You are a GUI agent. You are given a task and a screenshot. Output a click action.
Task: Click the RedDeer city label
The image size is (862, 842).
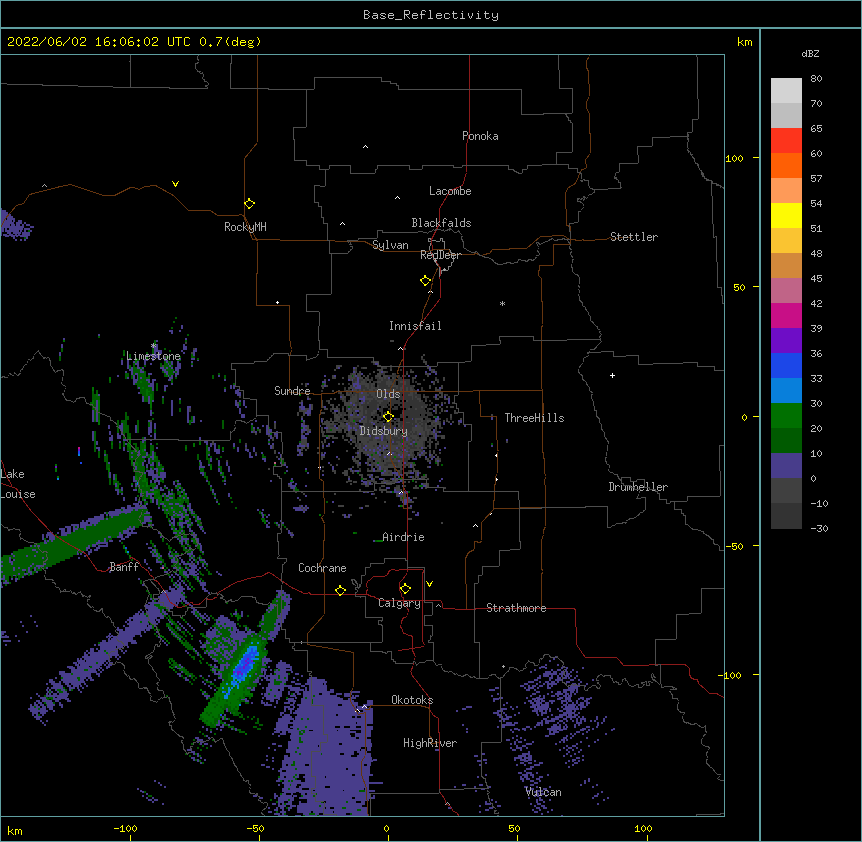[x=440, y=255]
